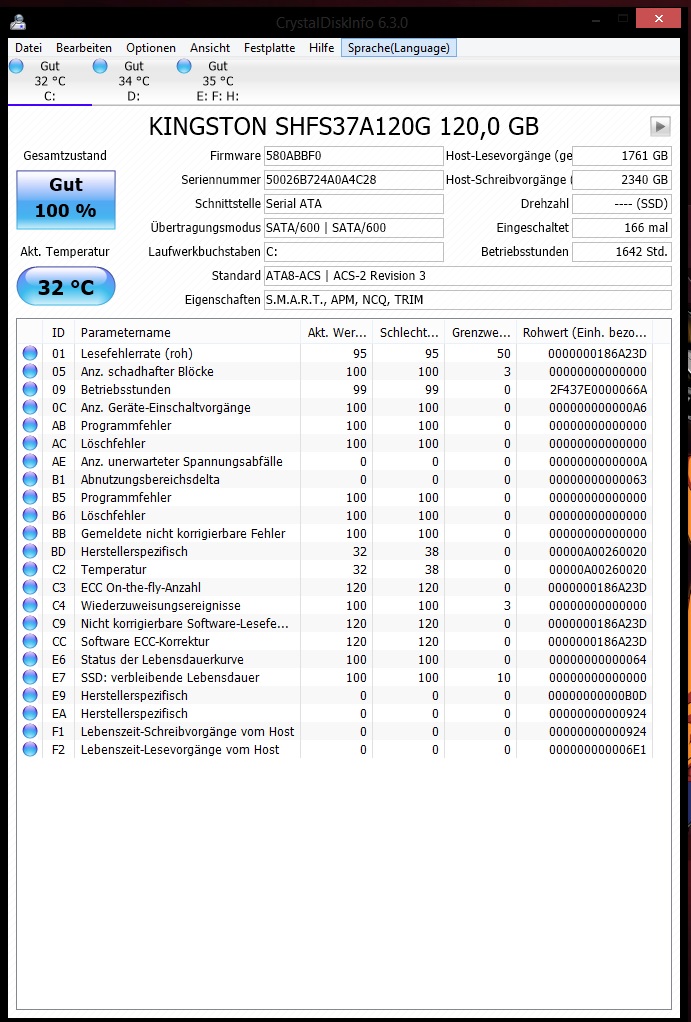Click raw value 000000000006E1
Image resolution: width=691 pixels, height=1022 pixels.
click(598, 750)
